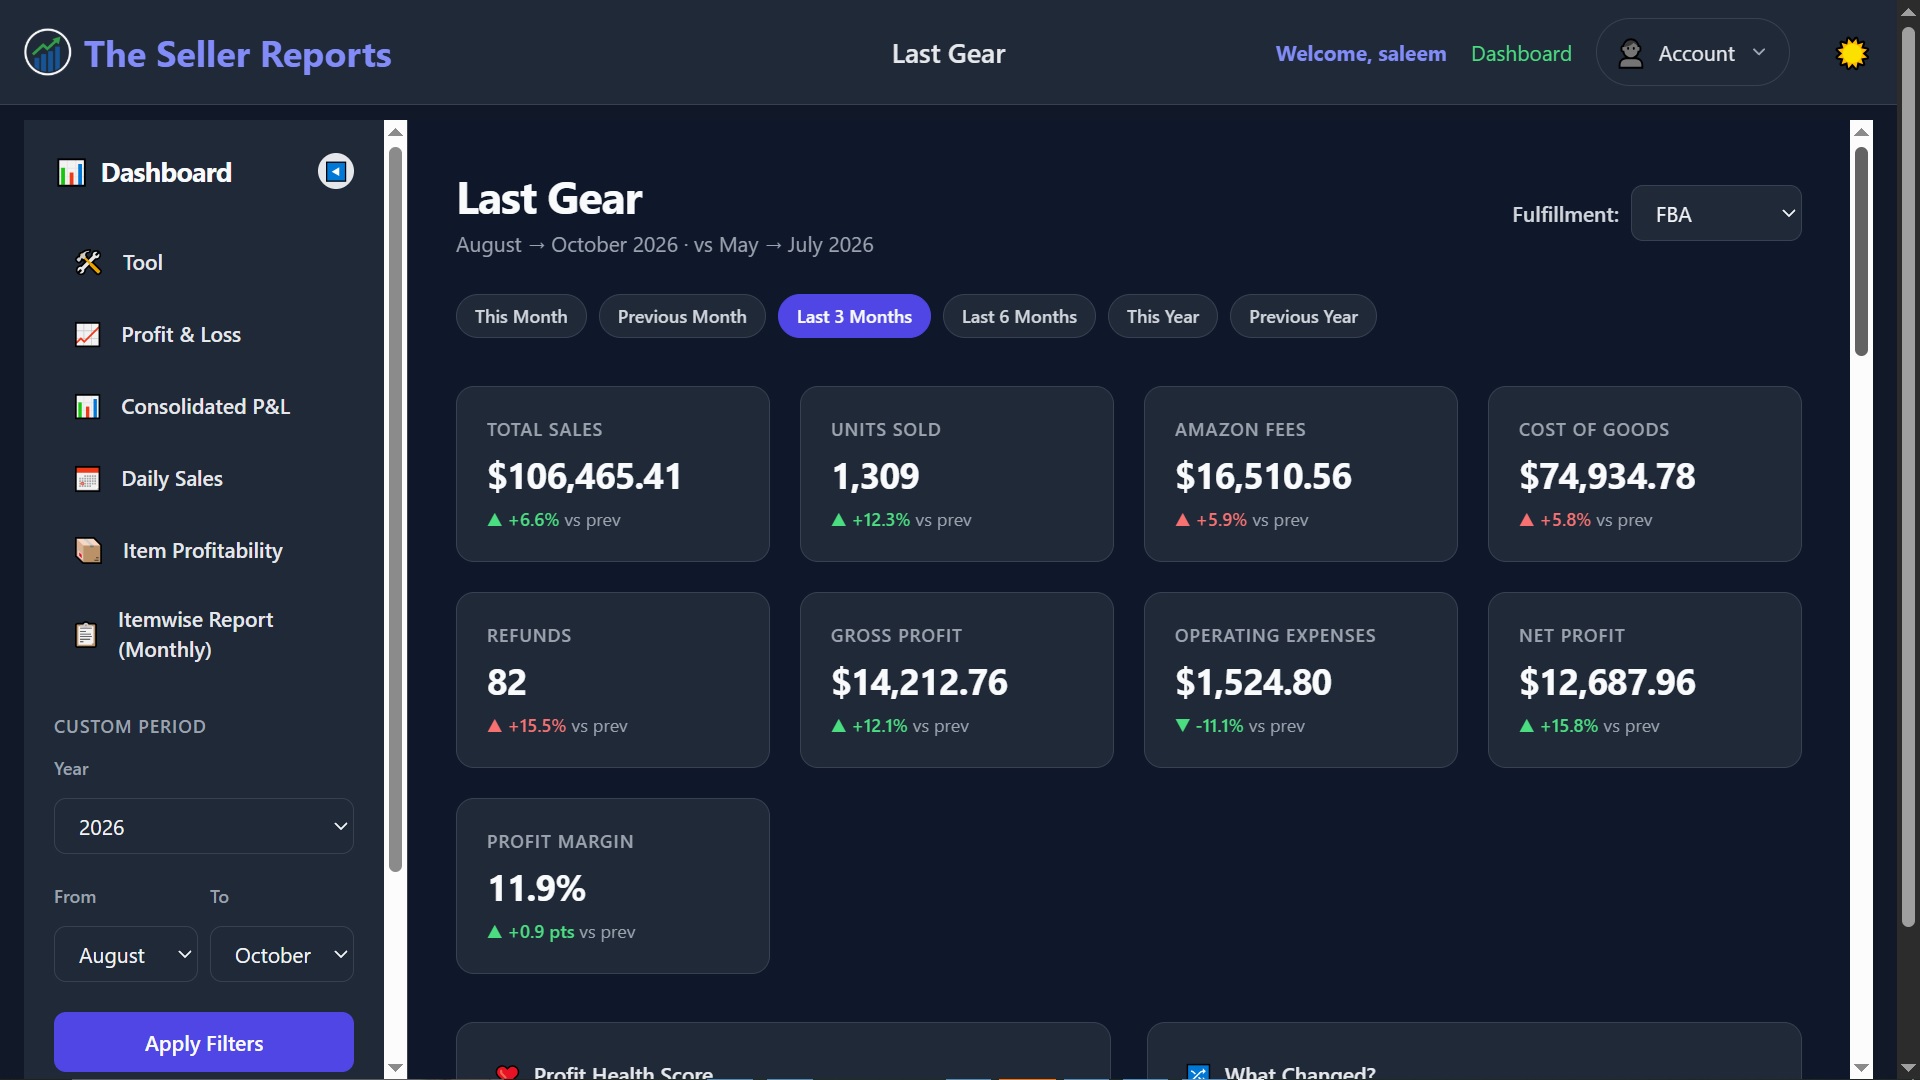Toggle the sun theme switch icon
The width and height of the screenshot is (1920, 1080).
coord(1852,53)
